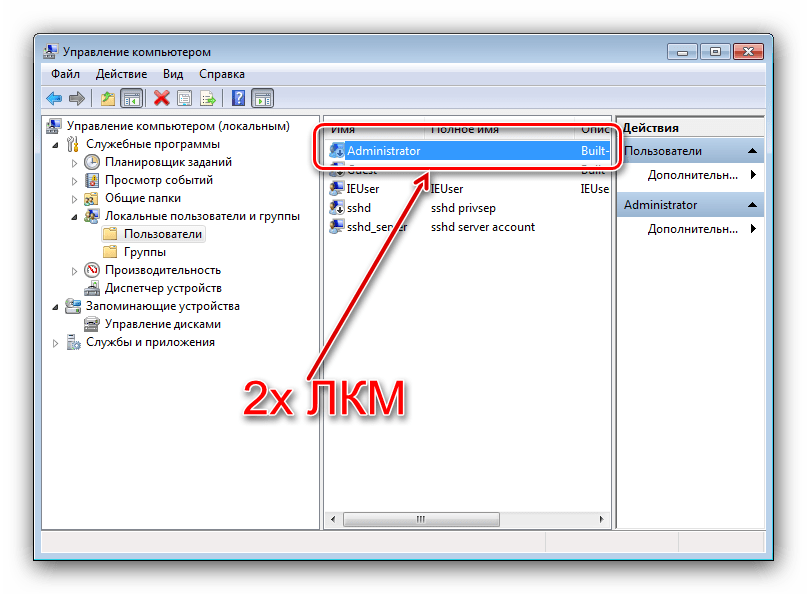
Task: Open the Вид menu
Action: tap(173, 74)
